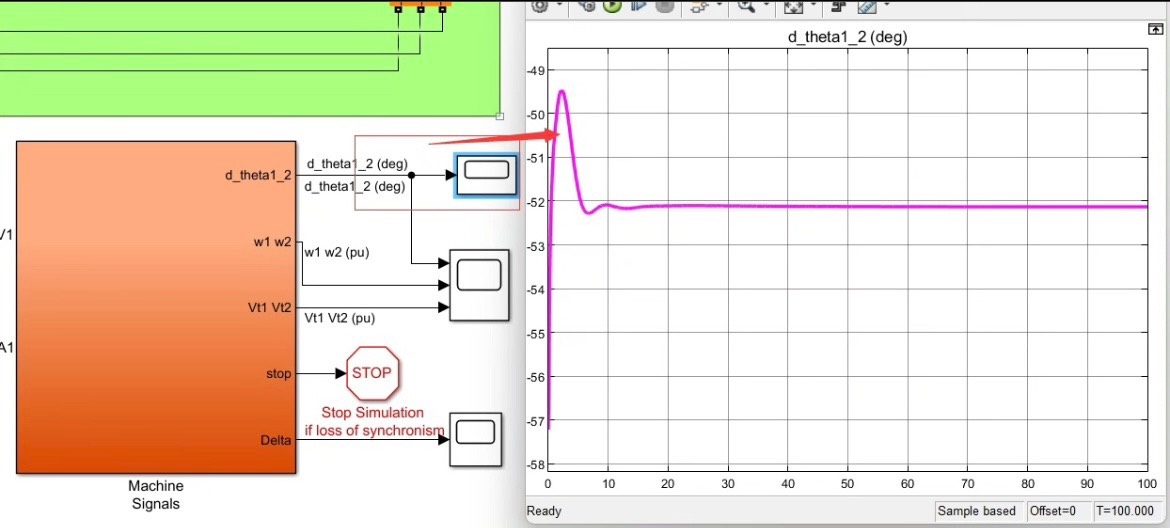Click the d_theta1_2 output port label
Viewport: 1170px width, 528px height.
tap(258, 175)
